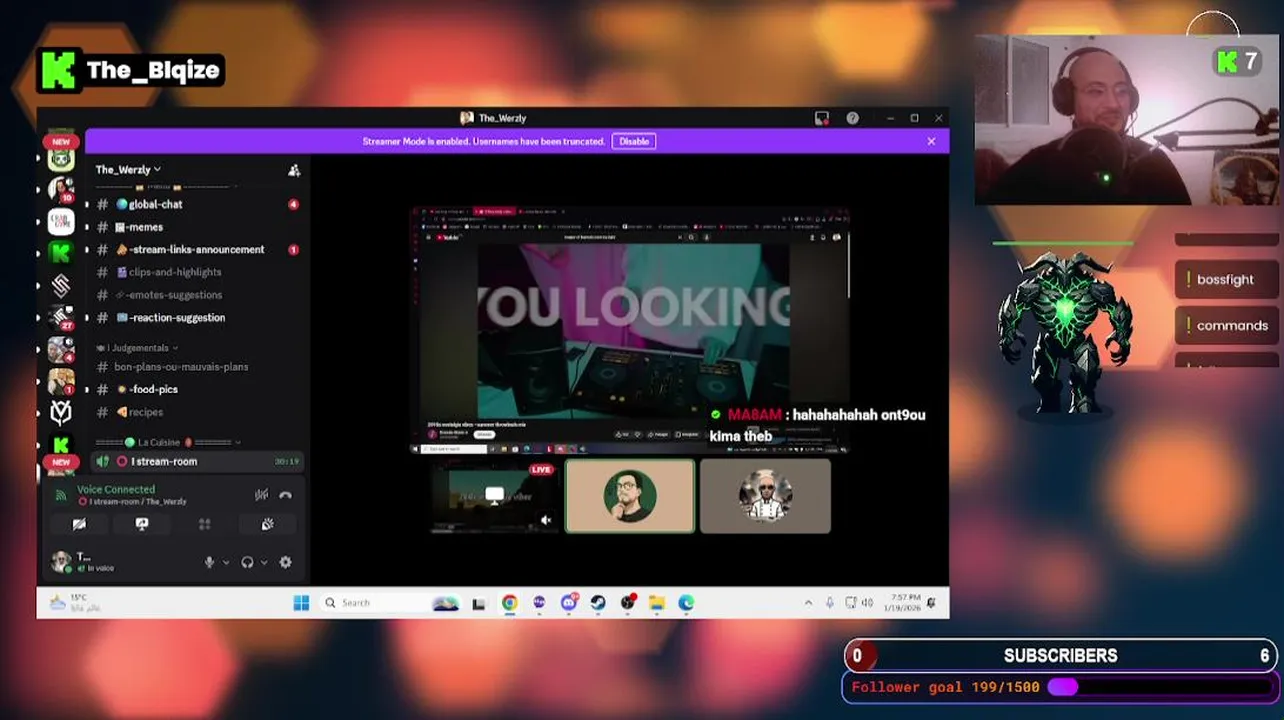Viewport: 1284px width, 720px height.
Task: Click the main shared stream video
Action: 630,330
